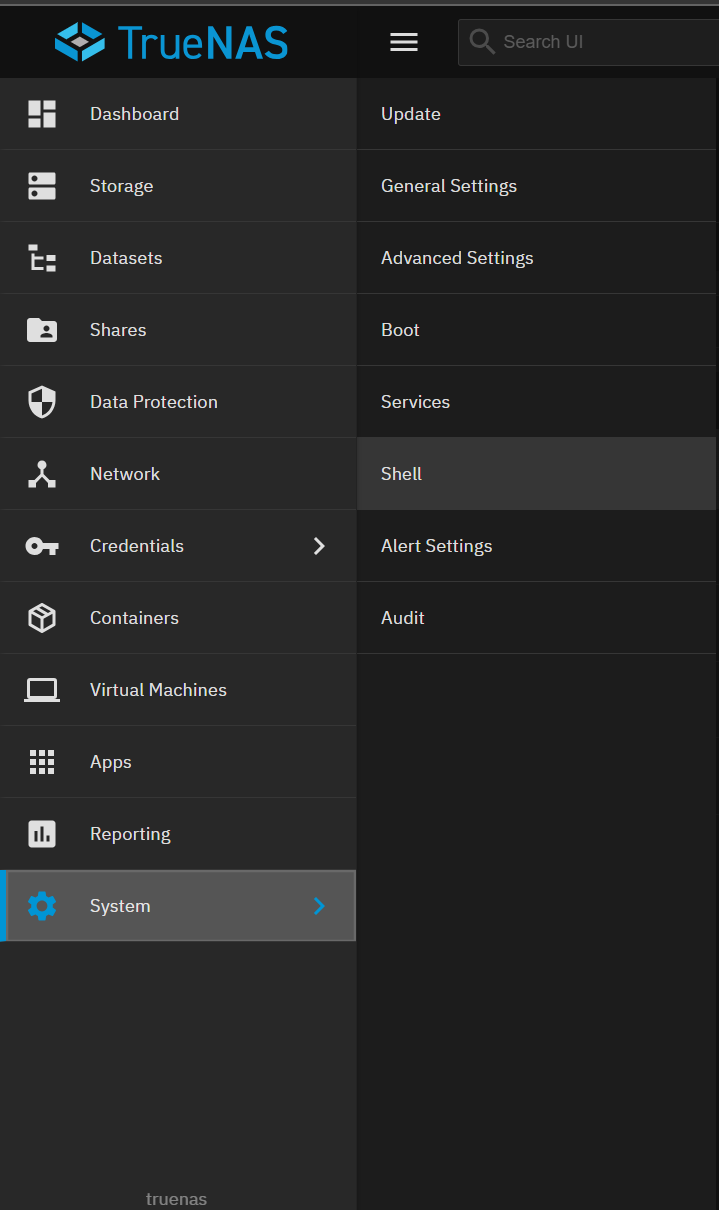Click the TrueNAS logo

(171, 42)
